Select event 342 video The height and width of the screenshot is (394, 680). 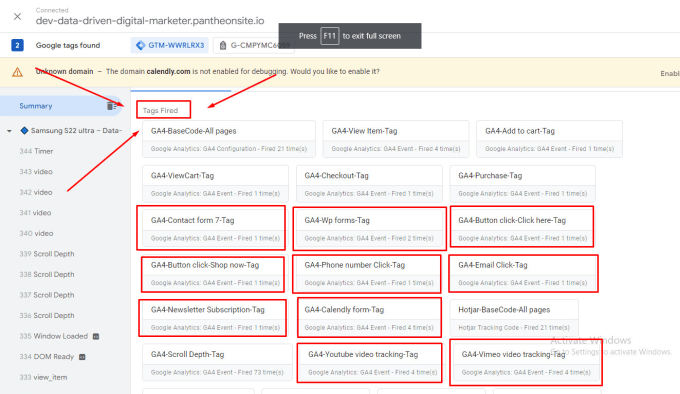pos(36,192)
